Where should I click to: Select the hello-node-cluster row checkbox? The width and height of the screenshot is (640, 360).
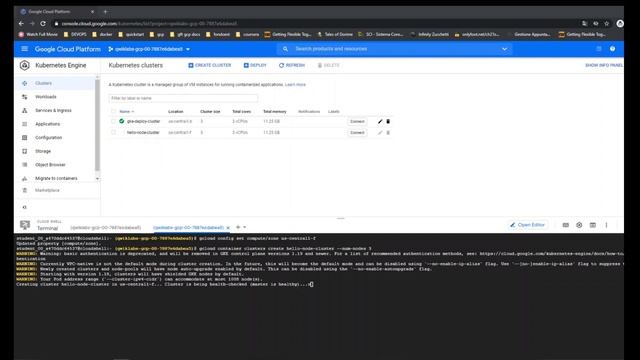coord(113,133)
